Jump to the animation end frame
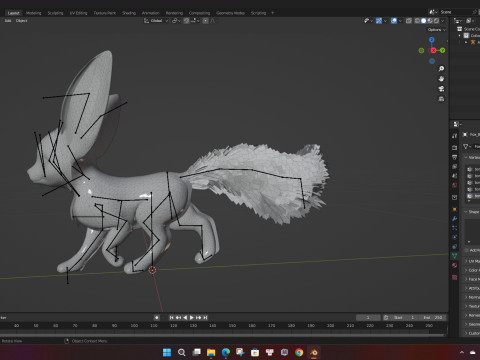Screen dimensions: 480x360 [205, 317]
